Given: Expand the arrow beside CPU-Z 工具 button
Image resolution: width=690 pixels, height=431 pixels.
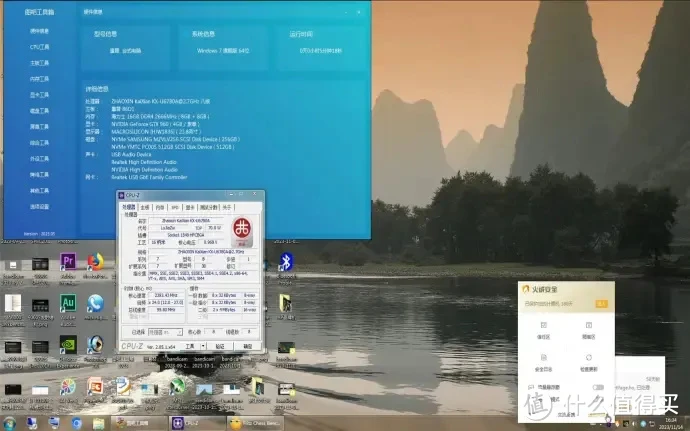Looking at the screenshot, I should [x=203, y=346].
